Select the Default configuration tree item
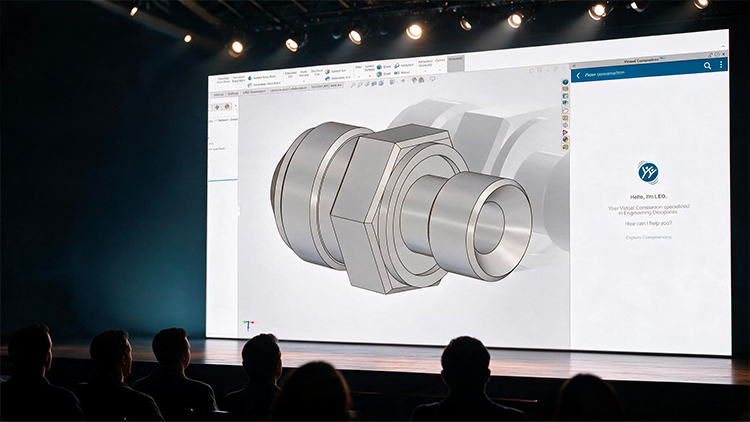Viewport: 750px width, 422px height. point(223,120)
